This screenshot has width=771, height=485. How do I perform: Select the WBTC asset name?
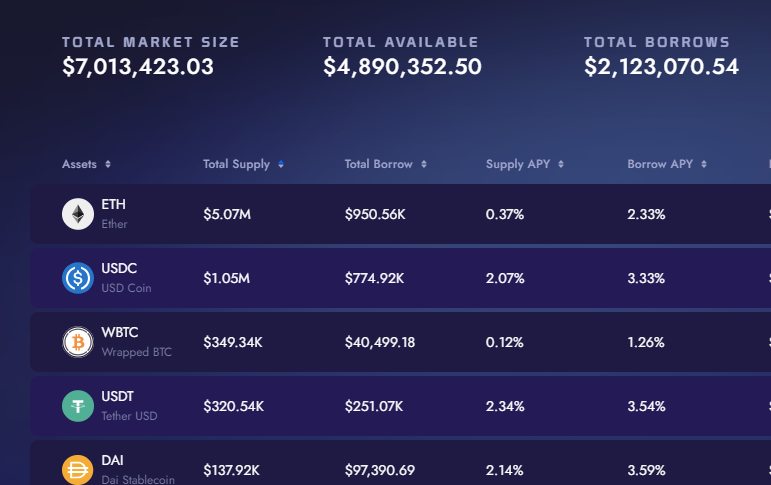[119, 333]
